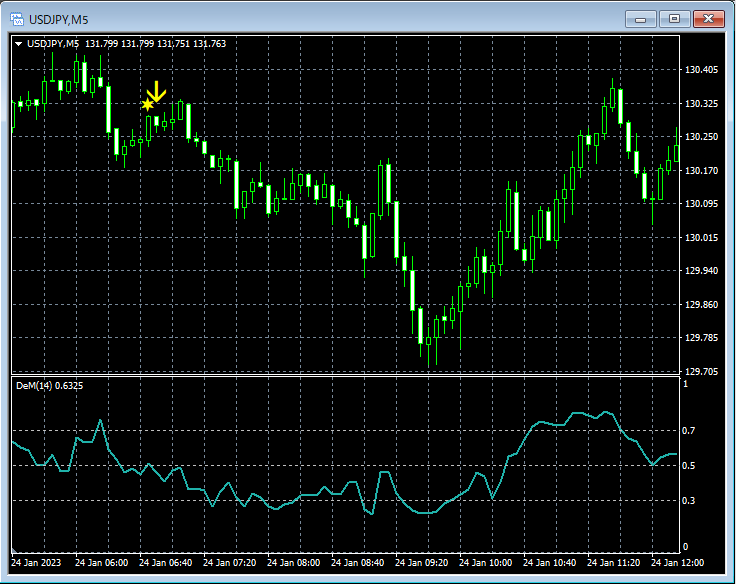Click the chart window icon in title bar
The height and width of the screenshot is (584, 737).
(16, 18)
